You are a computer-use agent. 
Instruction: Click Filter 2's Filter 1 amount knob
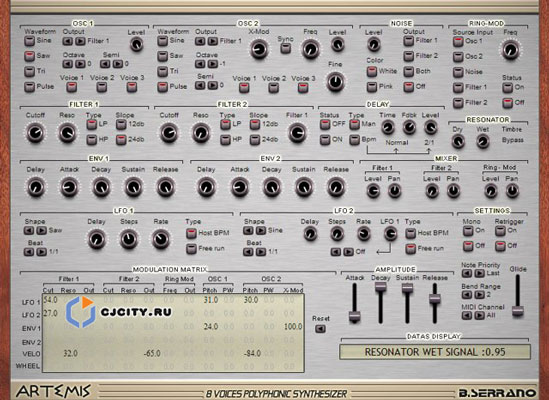coord(297,133)
